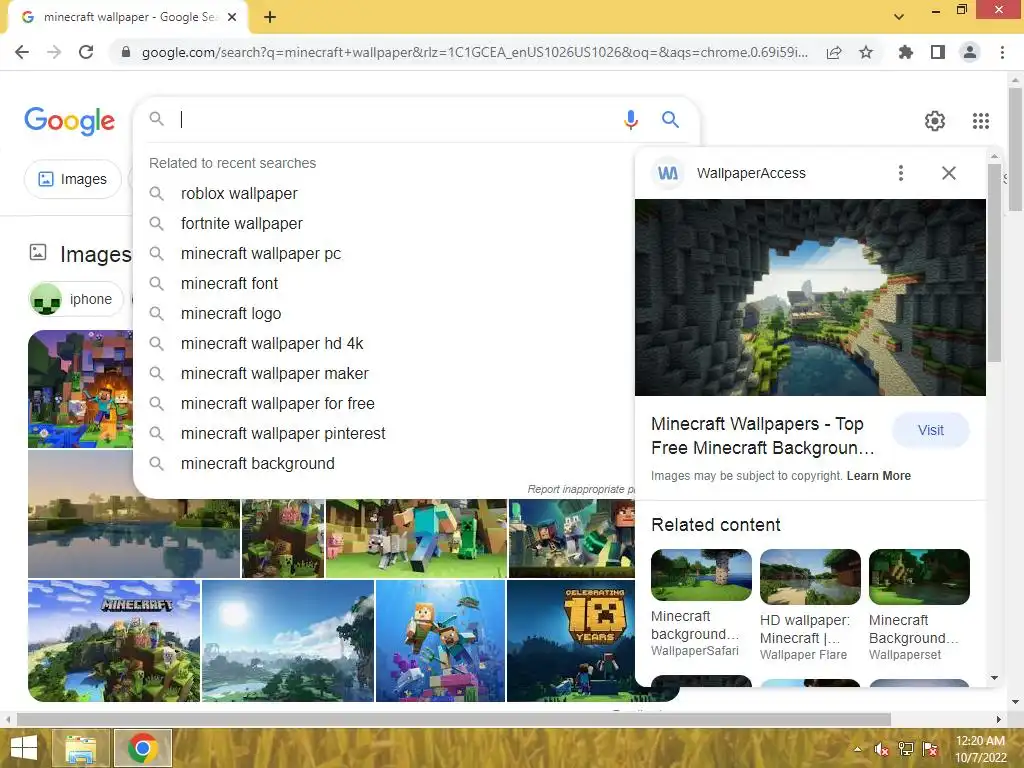
Task: Open the Chrome profile avatar
Action: point(970,52)
